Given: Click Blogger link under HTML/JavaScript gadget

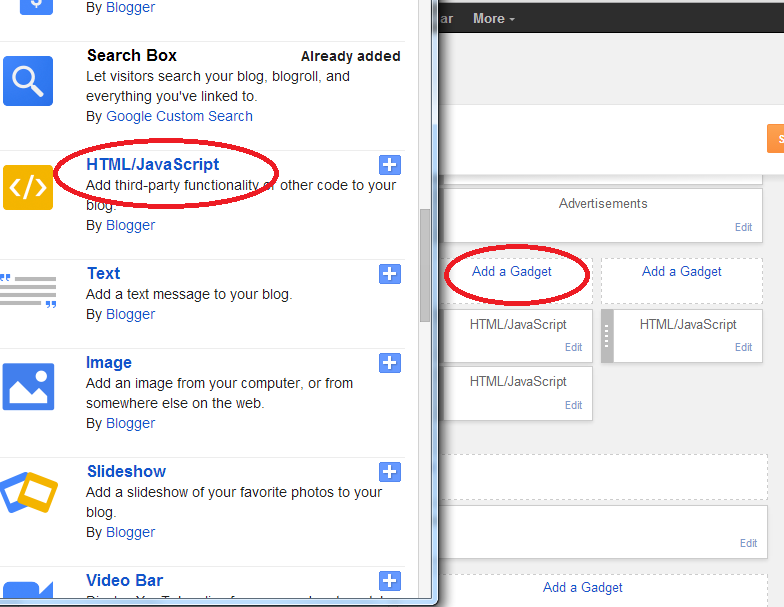Looking at the screenshot, I should tap(130, 226).
